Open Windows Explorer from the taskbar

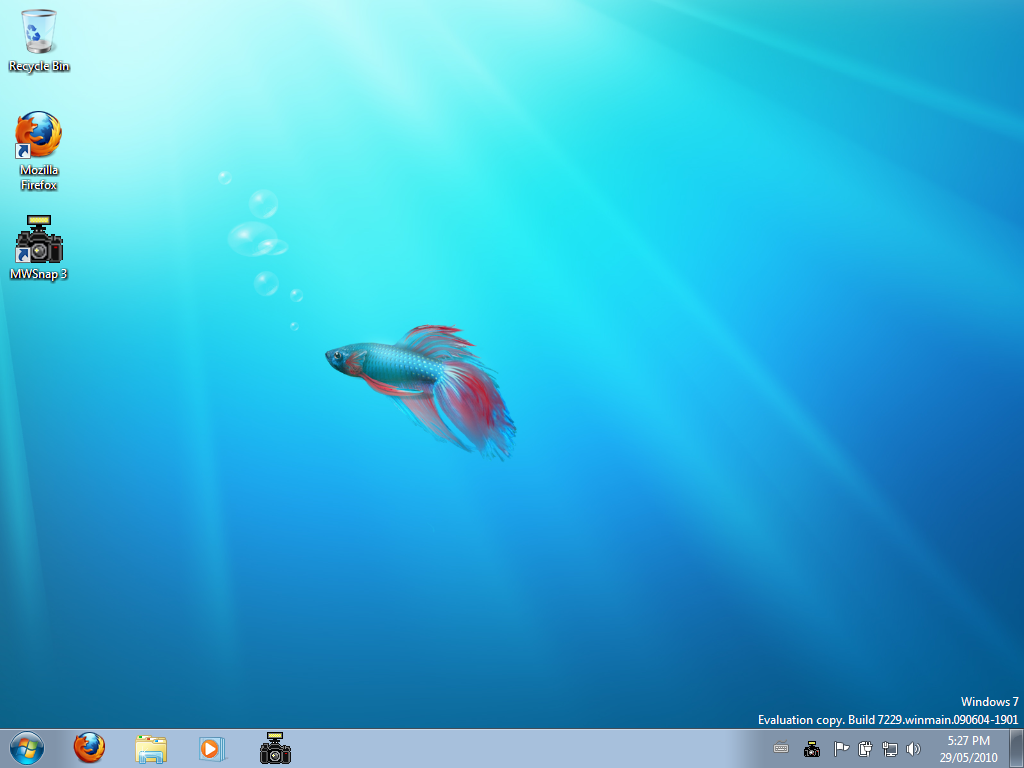(151, 748)
